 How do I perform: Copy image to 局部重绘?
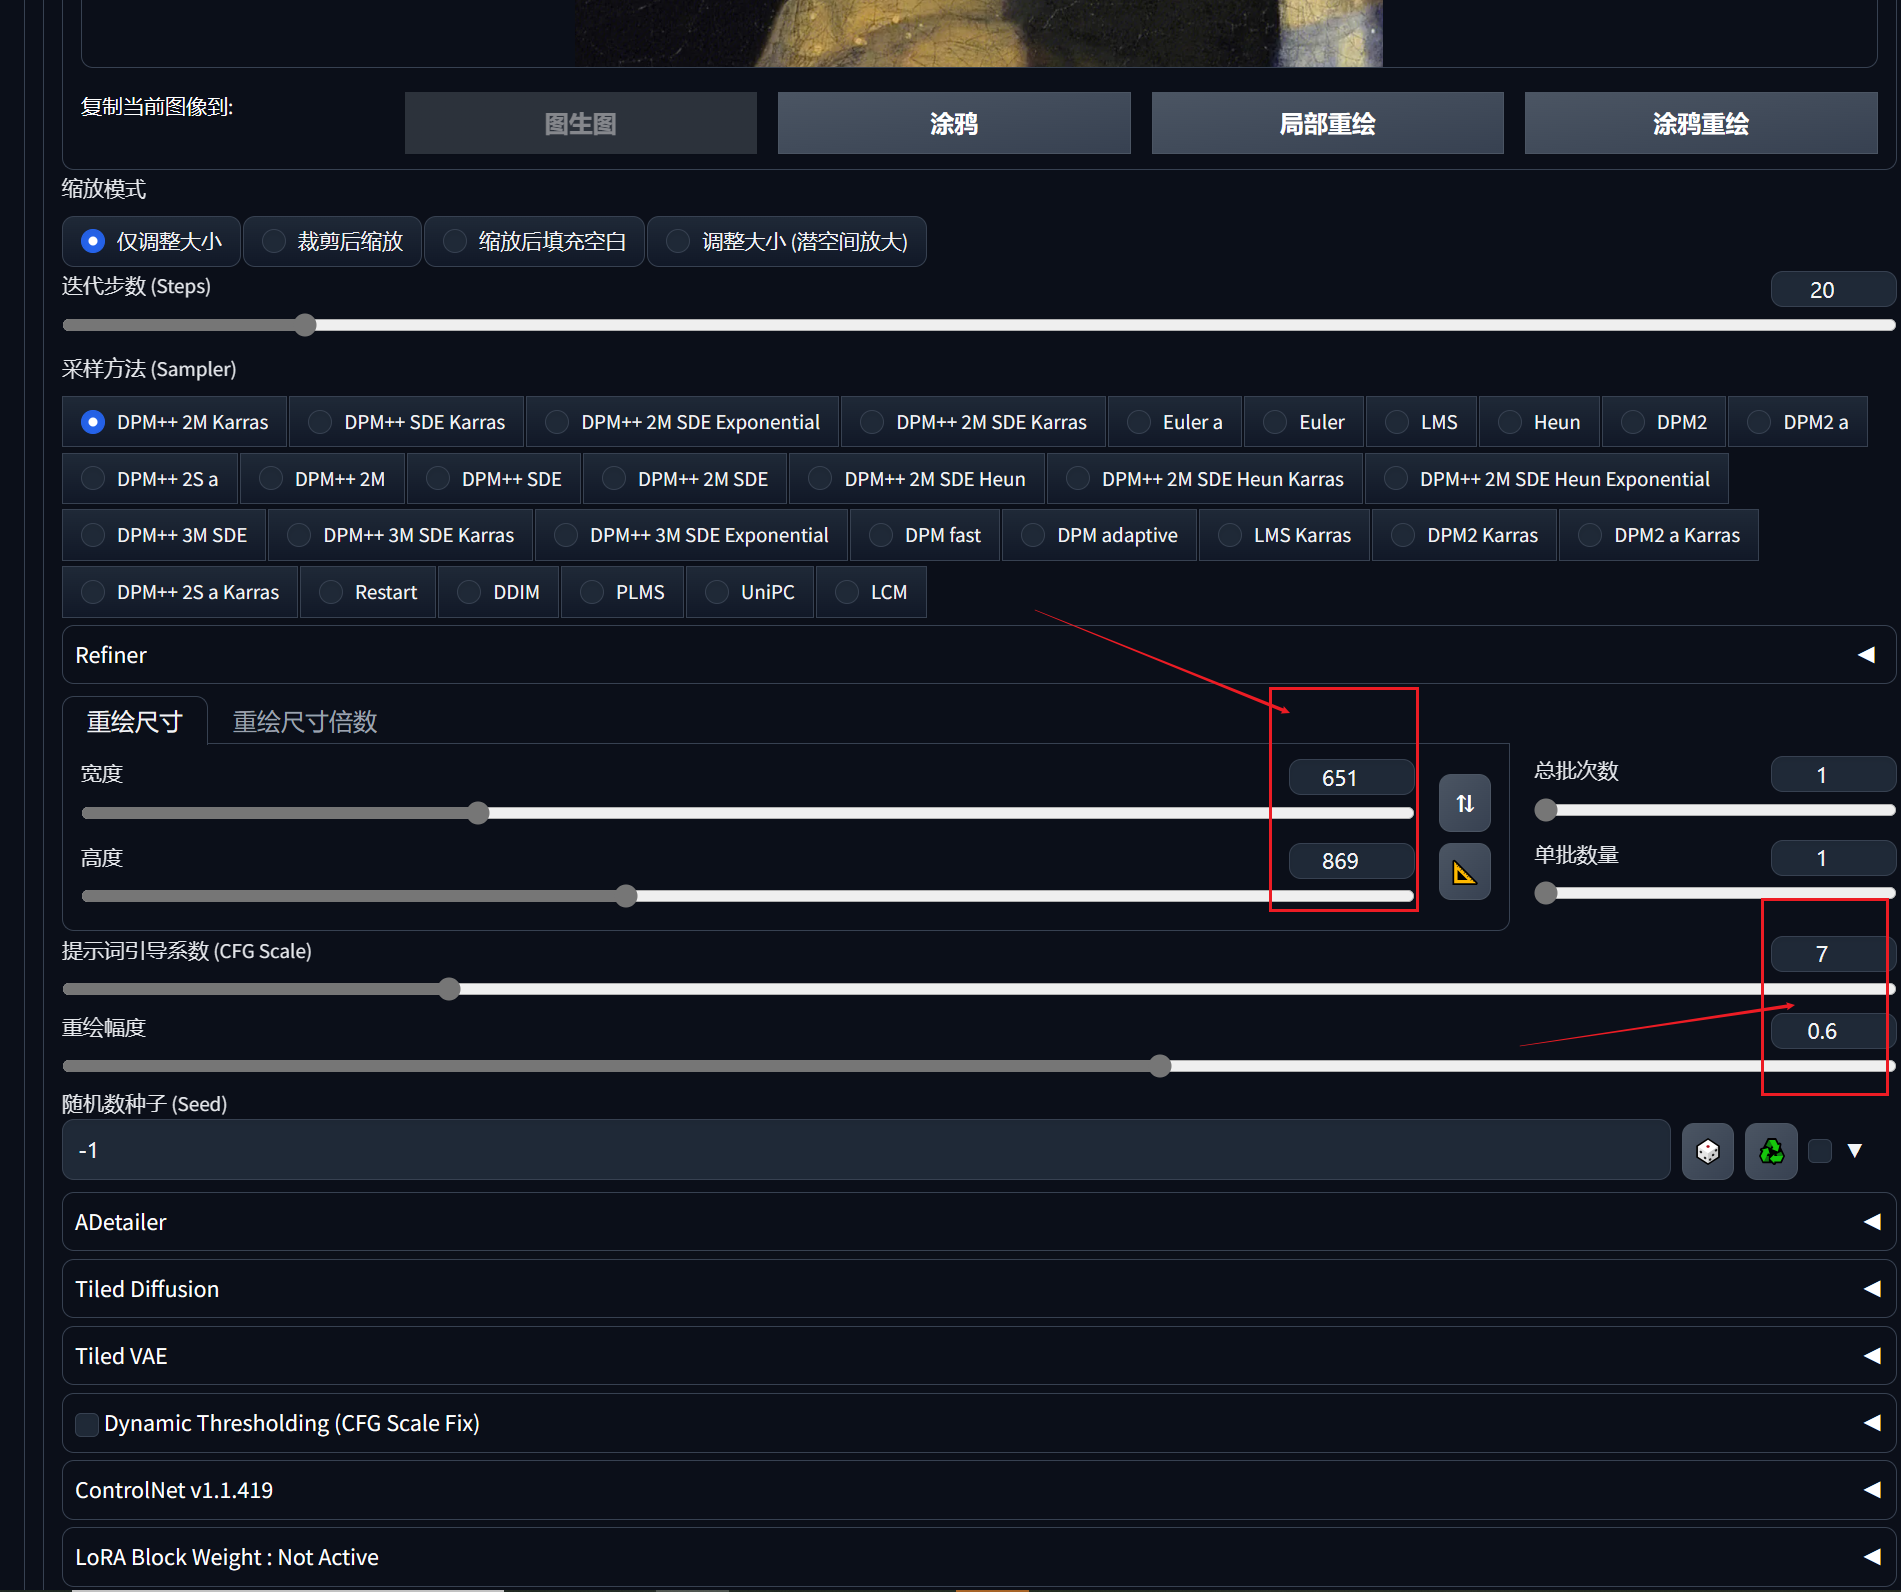1327,123
